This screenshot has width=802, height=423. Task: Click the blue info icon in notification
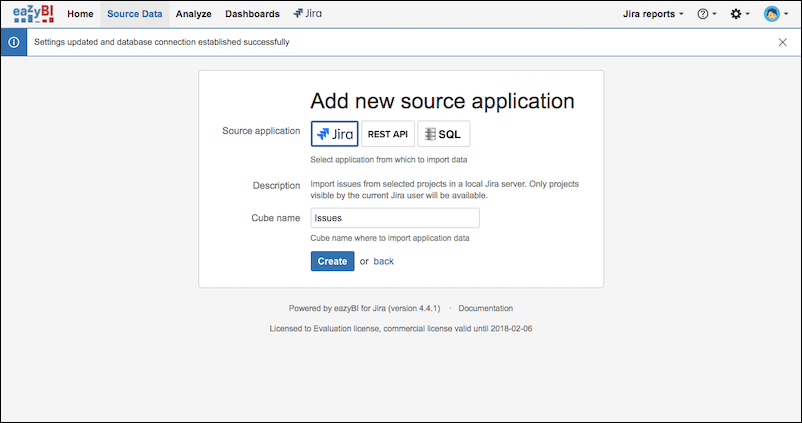pyautogui.click(x=13, y=43)
